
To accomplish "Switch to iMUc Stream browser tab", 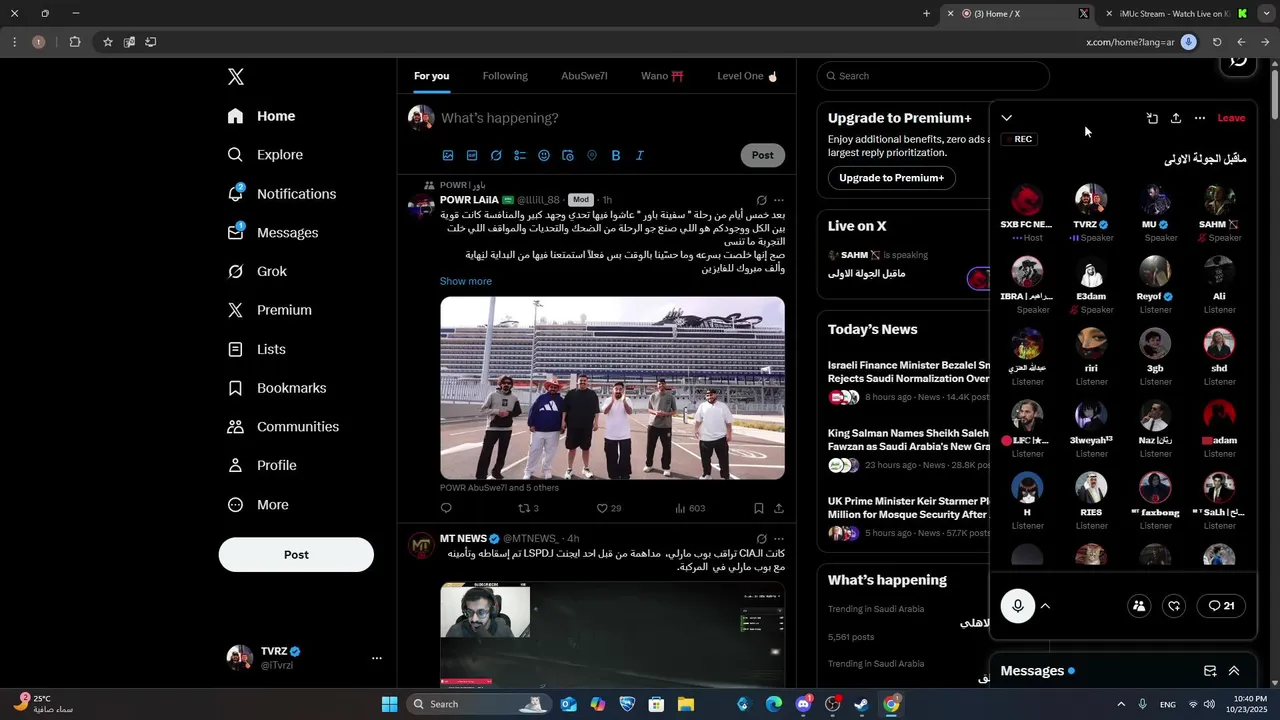I will (1178, 14).
